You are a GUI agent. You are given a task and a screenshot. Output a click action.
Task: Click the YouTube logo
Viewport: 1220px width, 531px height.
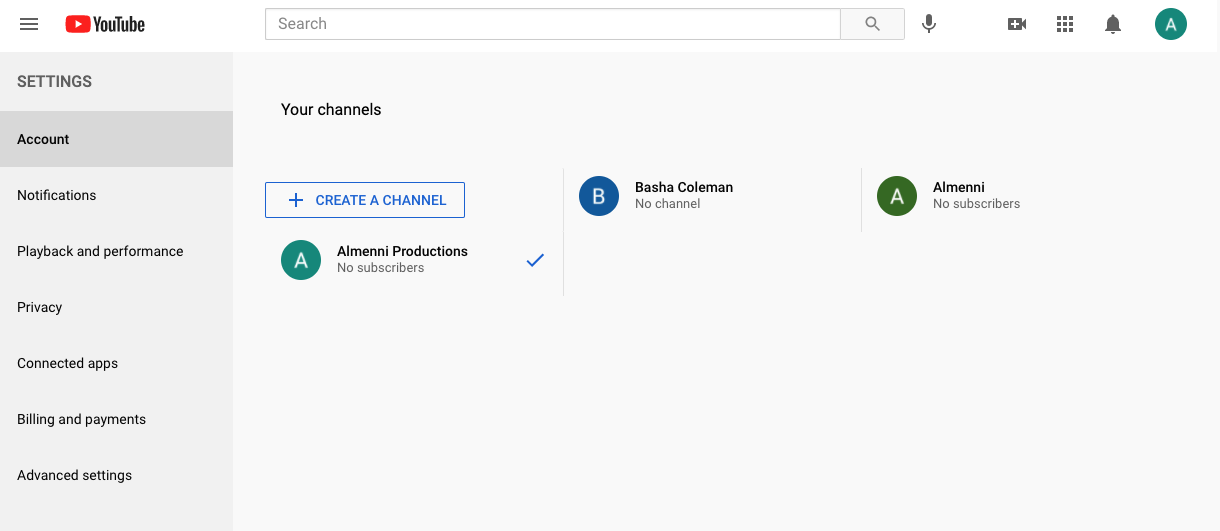[x=105, y=24]
